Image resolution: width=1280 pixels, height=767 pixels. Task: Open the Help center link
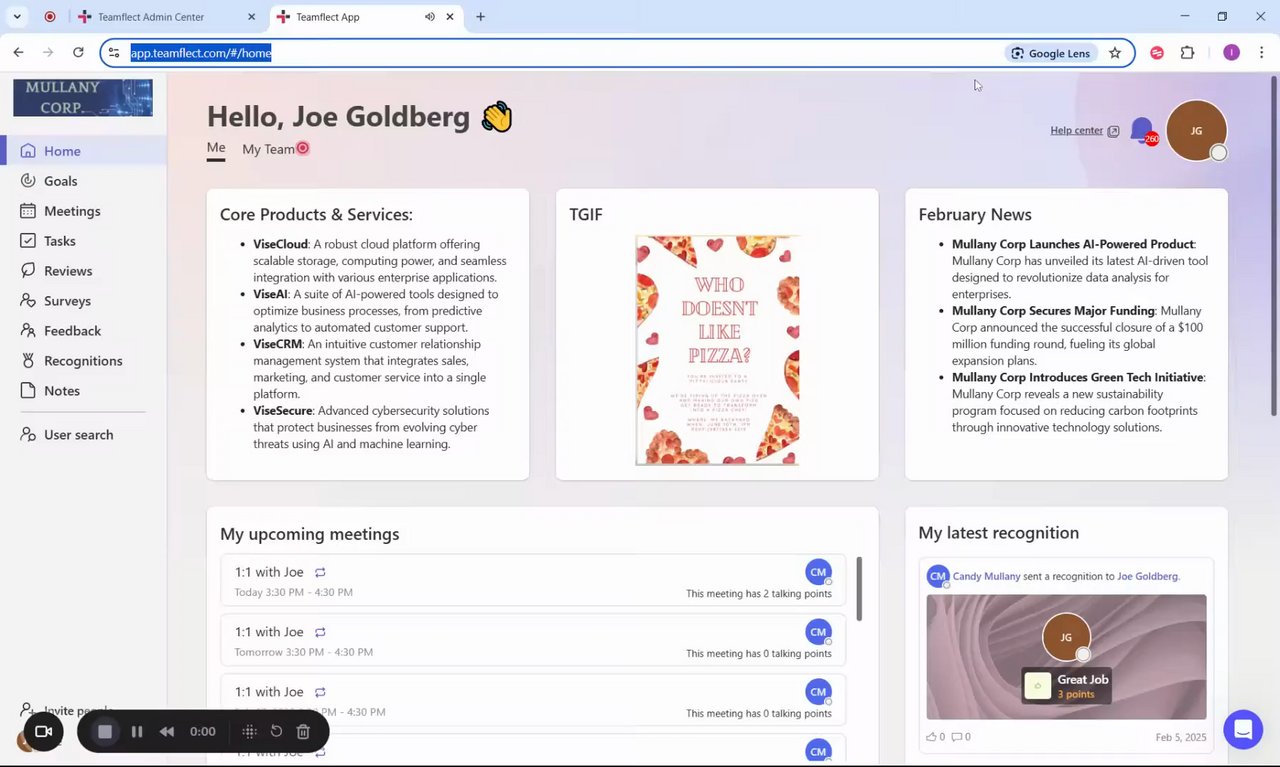pos(1085,130)
